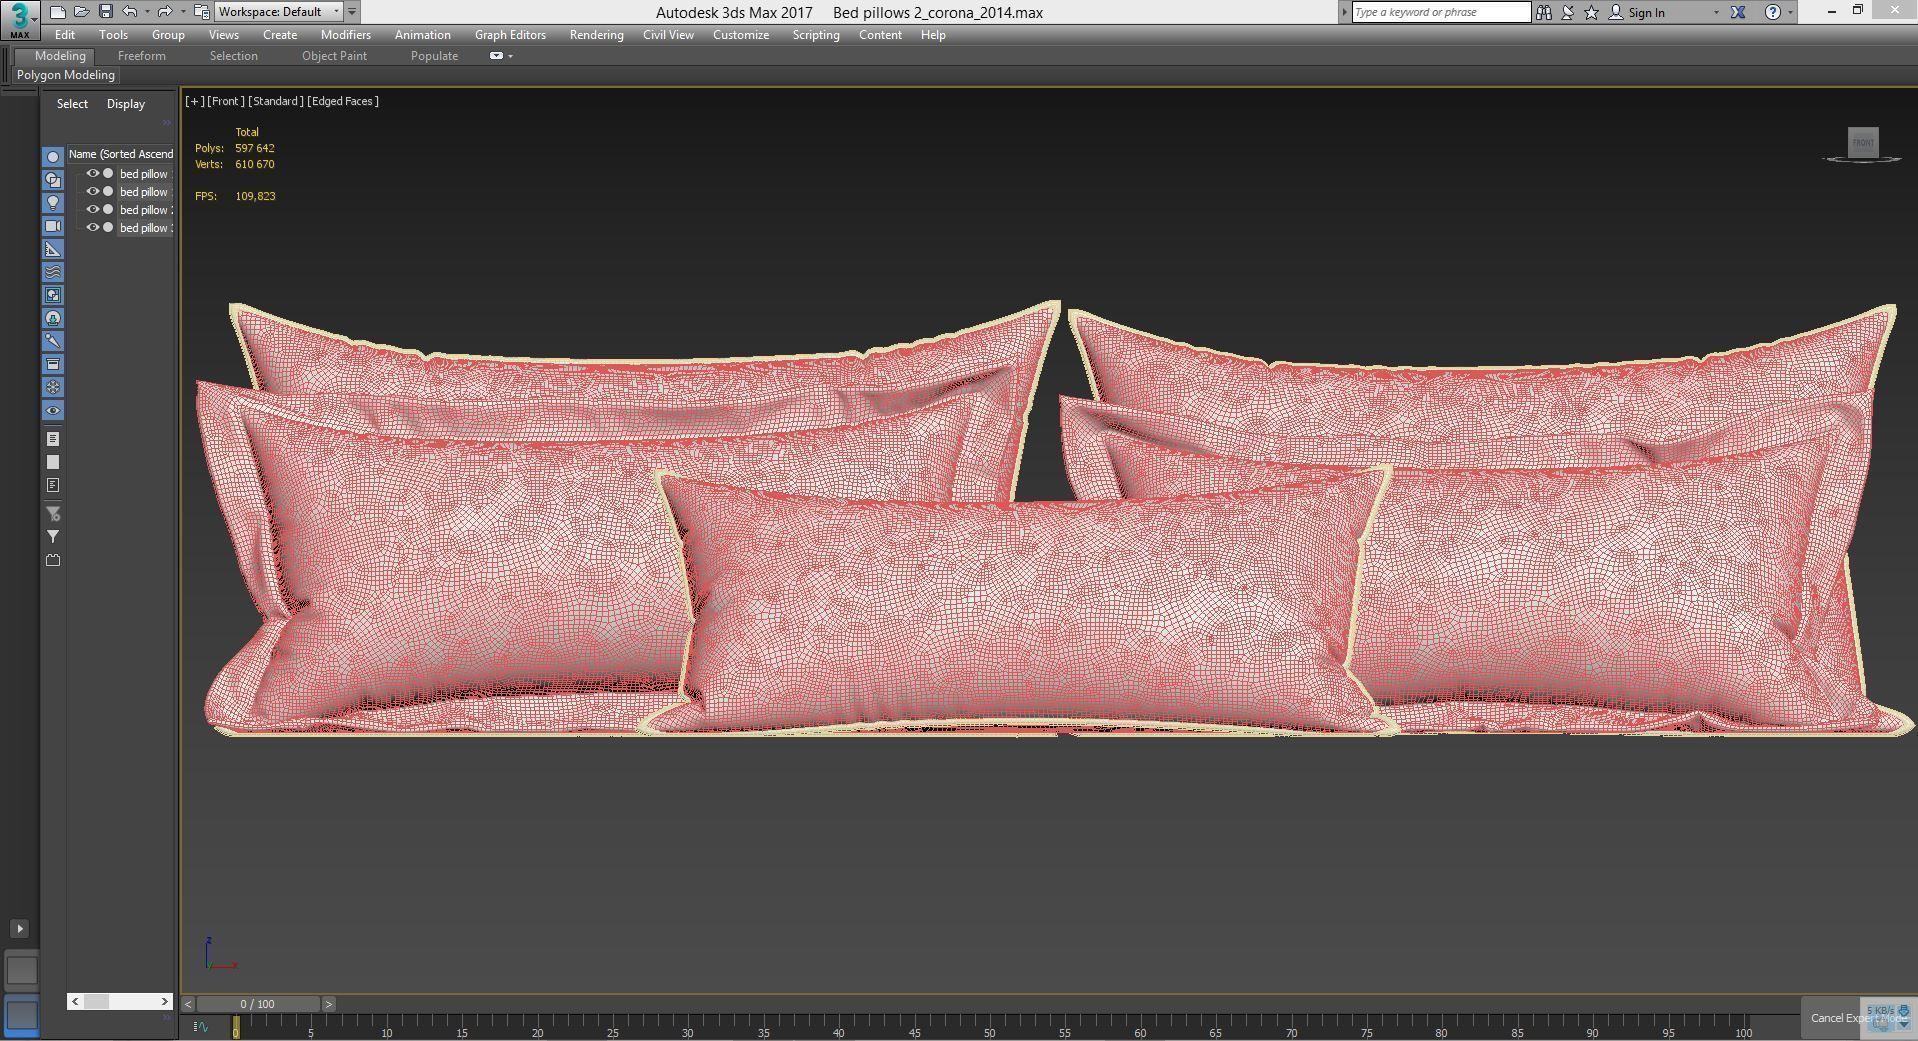Image resolution: width=1918 pixels, height=1041 pixels.
Task: Click the play arrow button on the left edge
Action: tap(19, 929)
